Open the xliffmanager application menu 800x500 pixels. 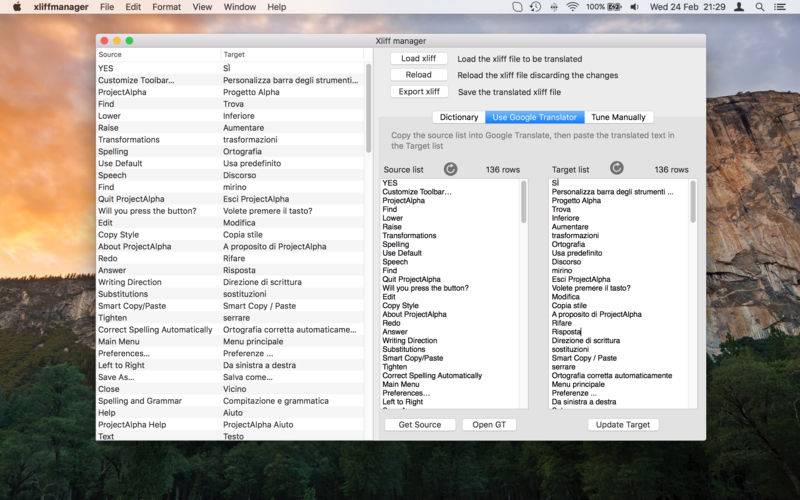click(61, 7)
